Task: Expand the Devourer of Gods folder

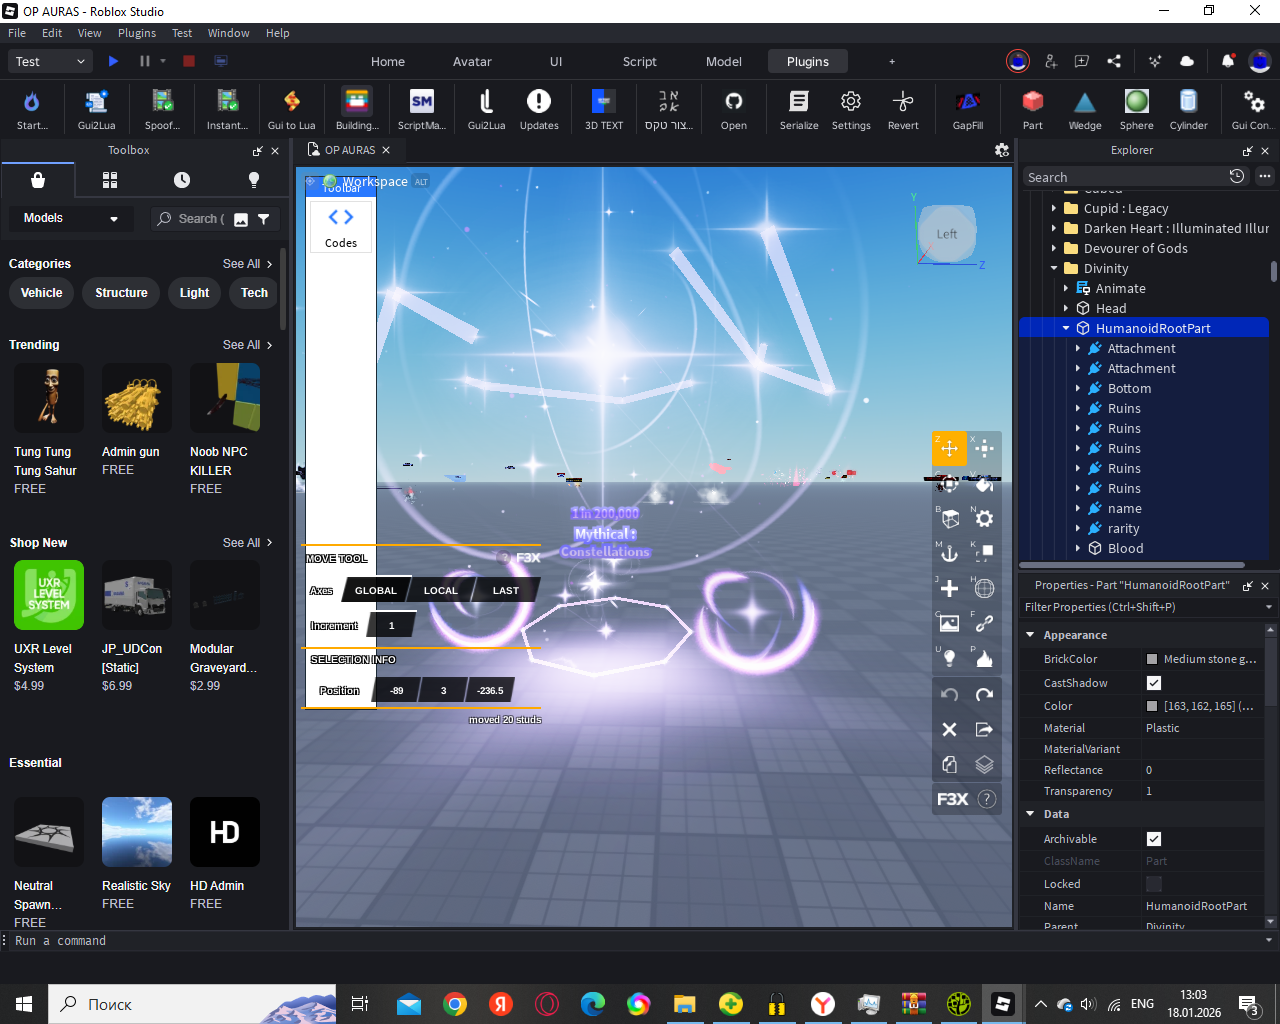Action: point(1054,248)
